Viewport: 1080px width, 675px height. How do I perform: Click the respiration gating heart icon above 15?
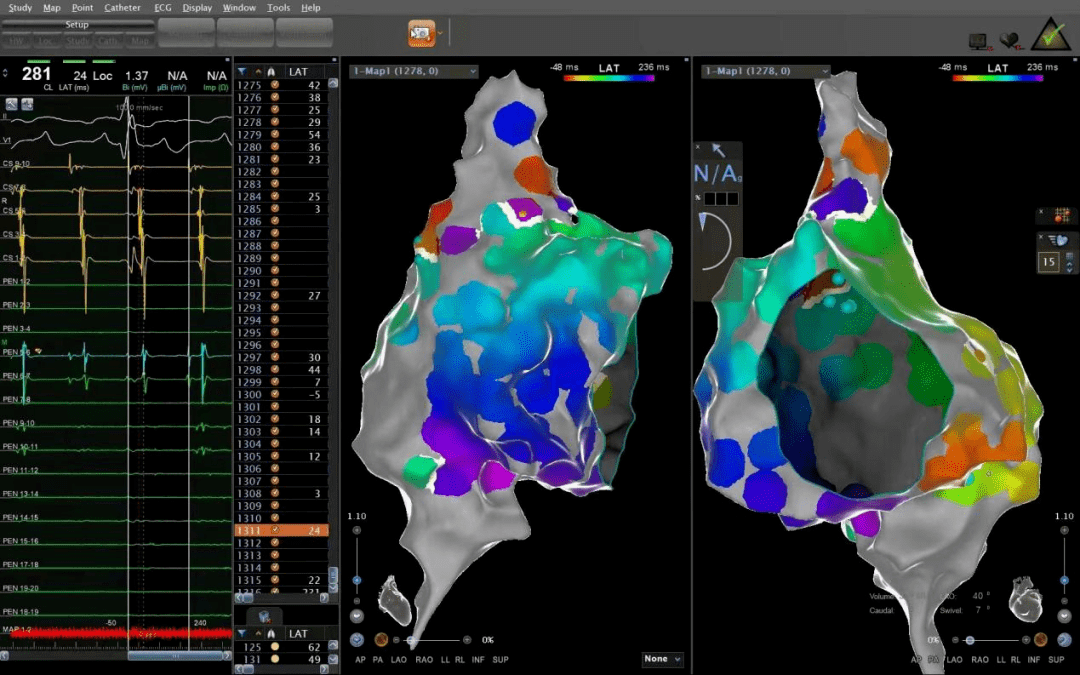pos(1061,240)
